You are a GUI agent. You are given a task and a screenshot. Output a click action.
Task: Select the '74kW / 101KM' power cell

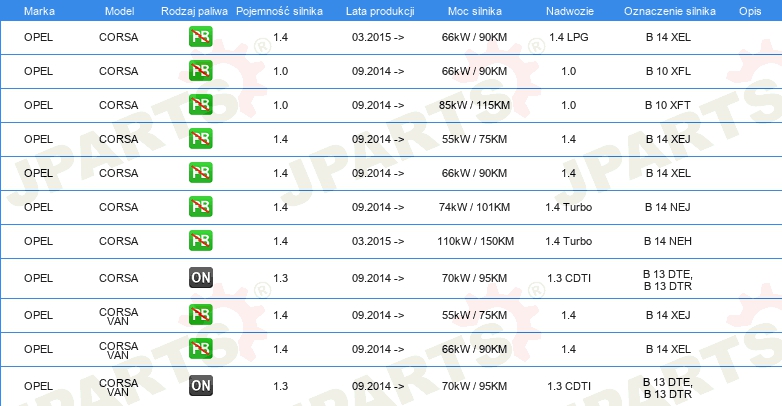(474, 206)
